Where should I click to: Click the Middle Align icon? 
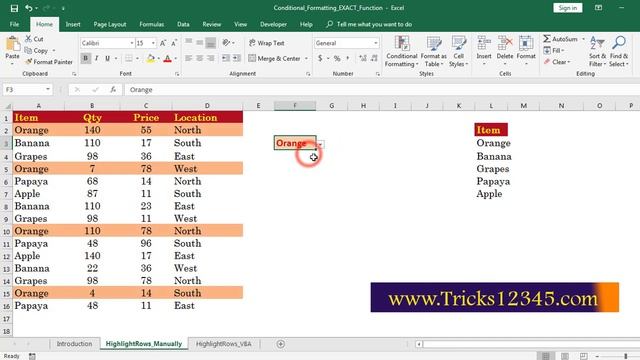(x=200, y=42)
